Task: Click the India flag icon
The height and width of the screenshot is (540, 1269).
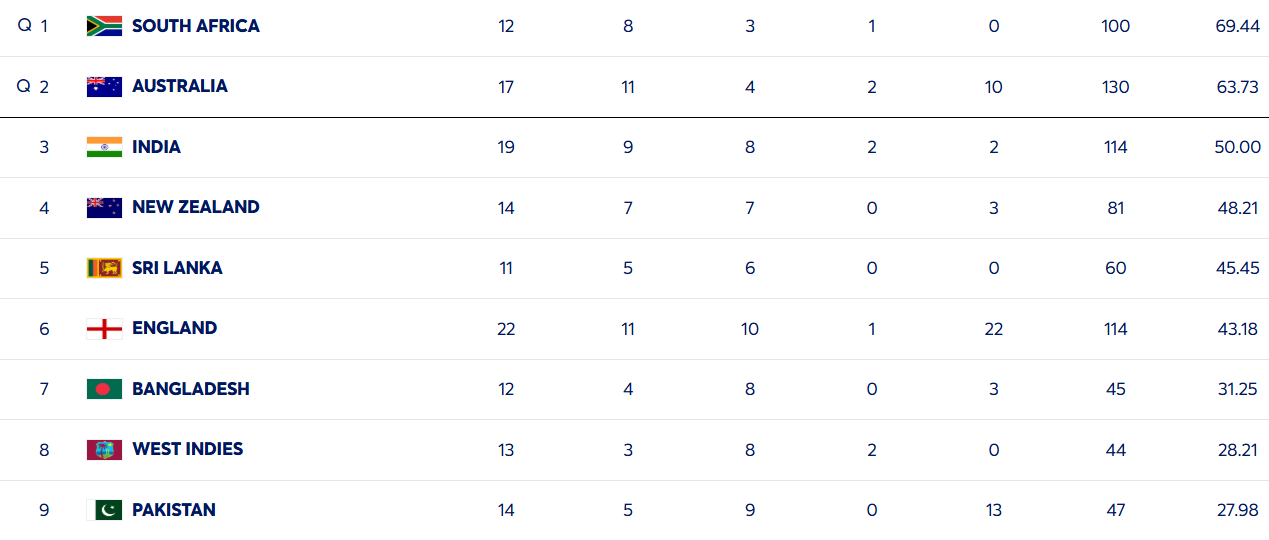Action: pyautogui.click(x=104, y=147)
